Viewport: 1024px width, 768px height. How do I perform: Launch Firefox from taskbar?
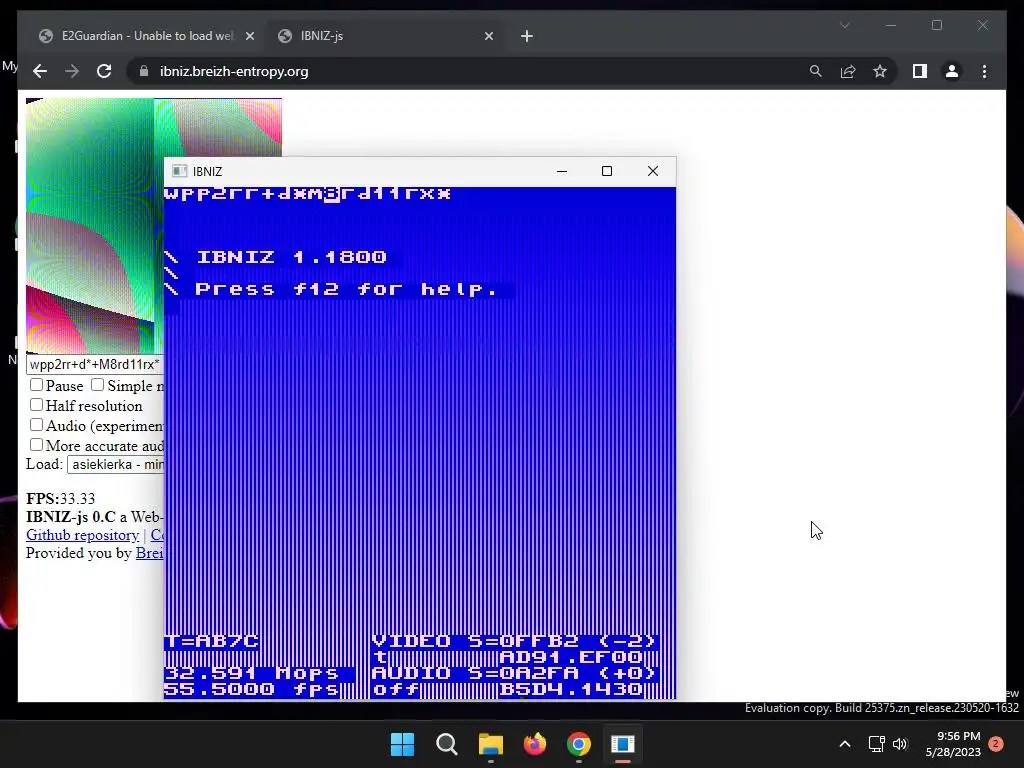pyautogui.click(x=535, y=744)
